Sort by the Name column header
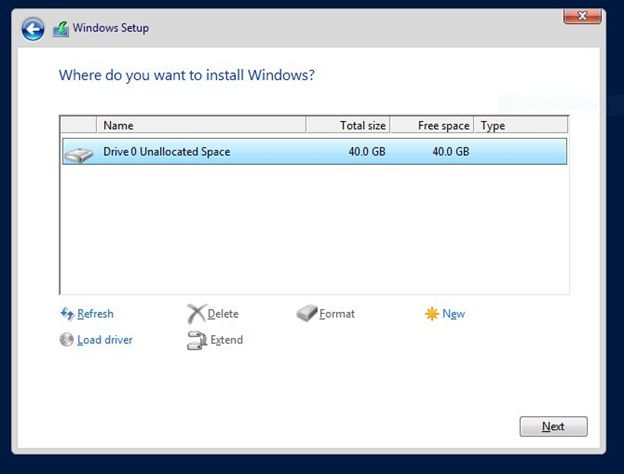The width and height of the screenshot is (624, 474). pyautogui.click(x=201, y=125)
